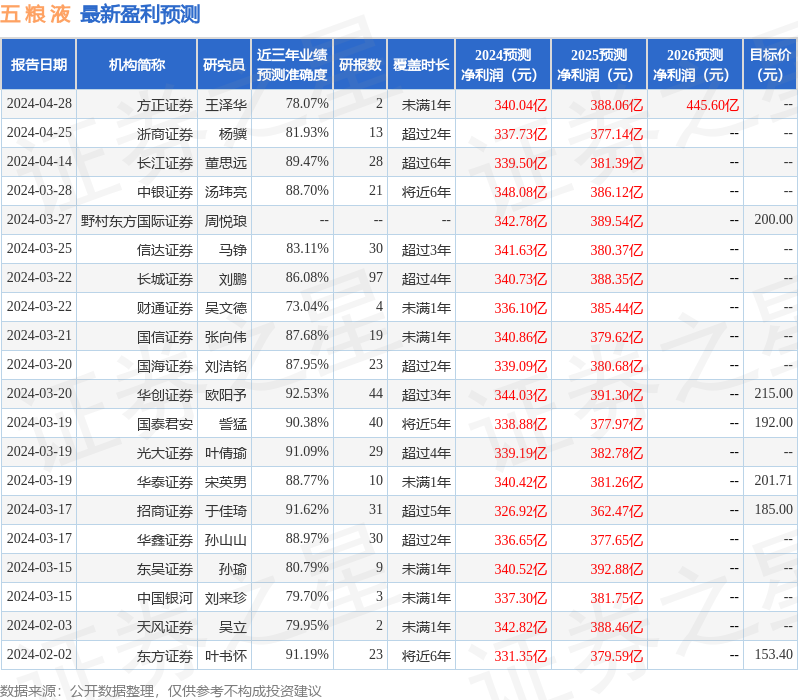Viewport: 798px width, 700px height.
Task: Click researcher name 孙山山
Action: [226, 541]
